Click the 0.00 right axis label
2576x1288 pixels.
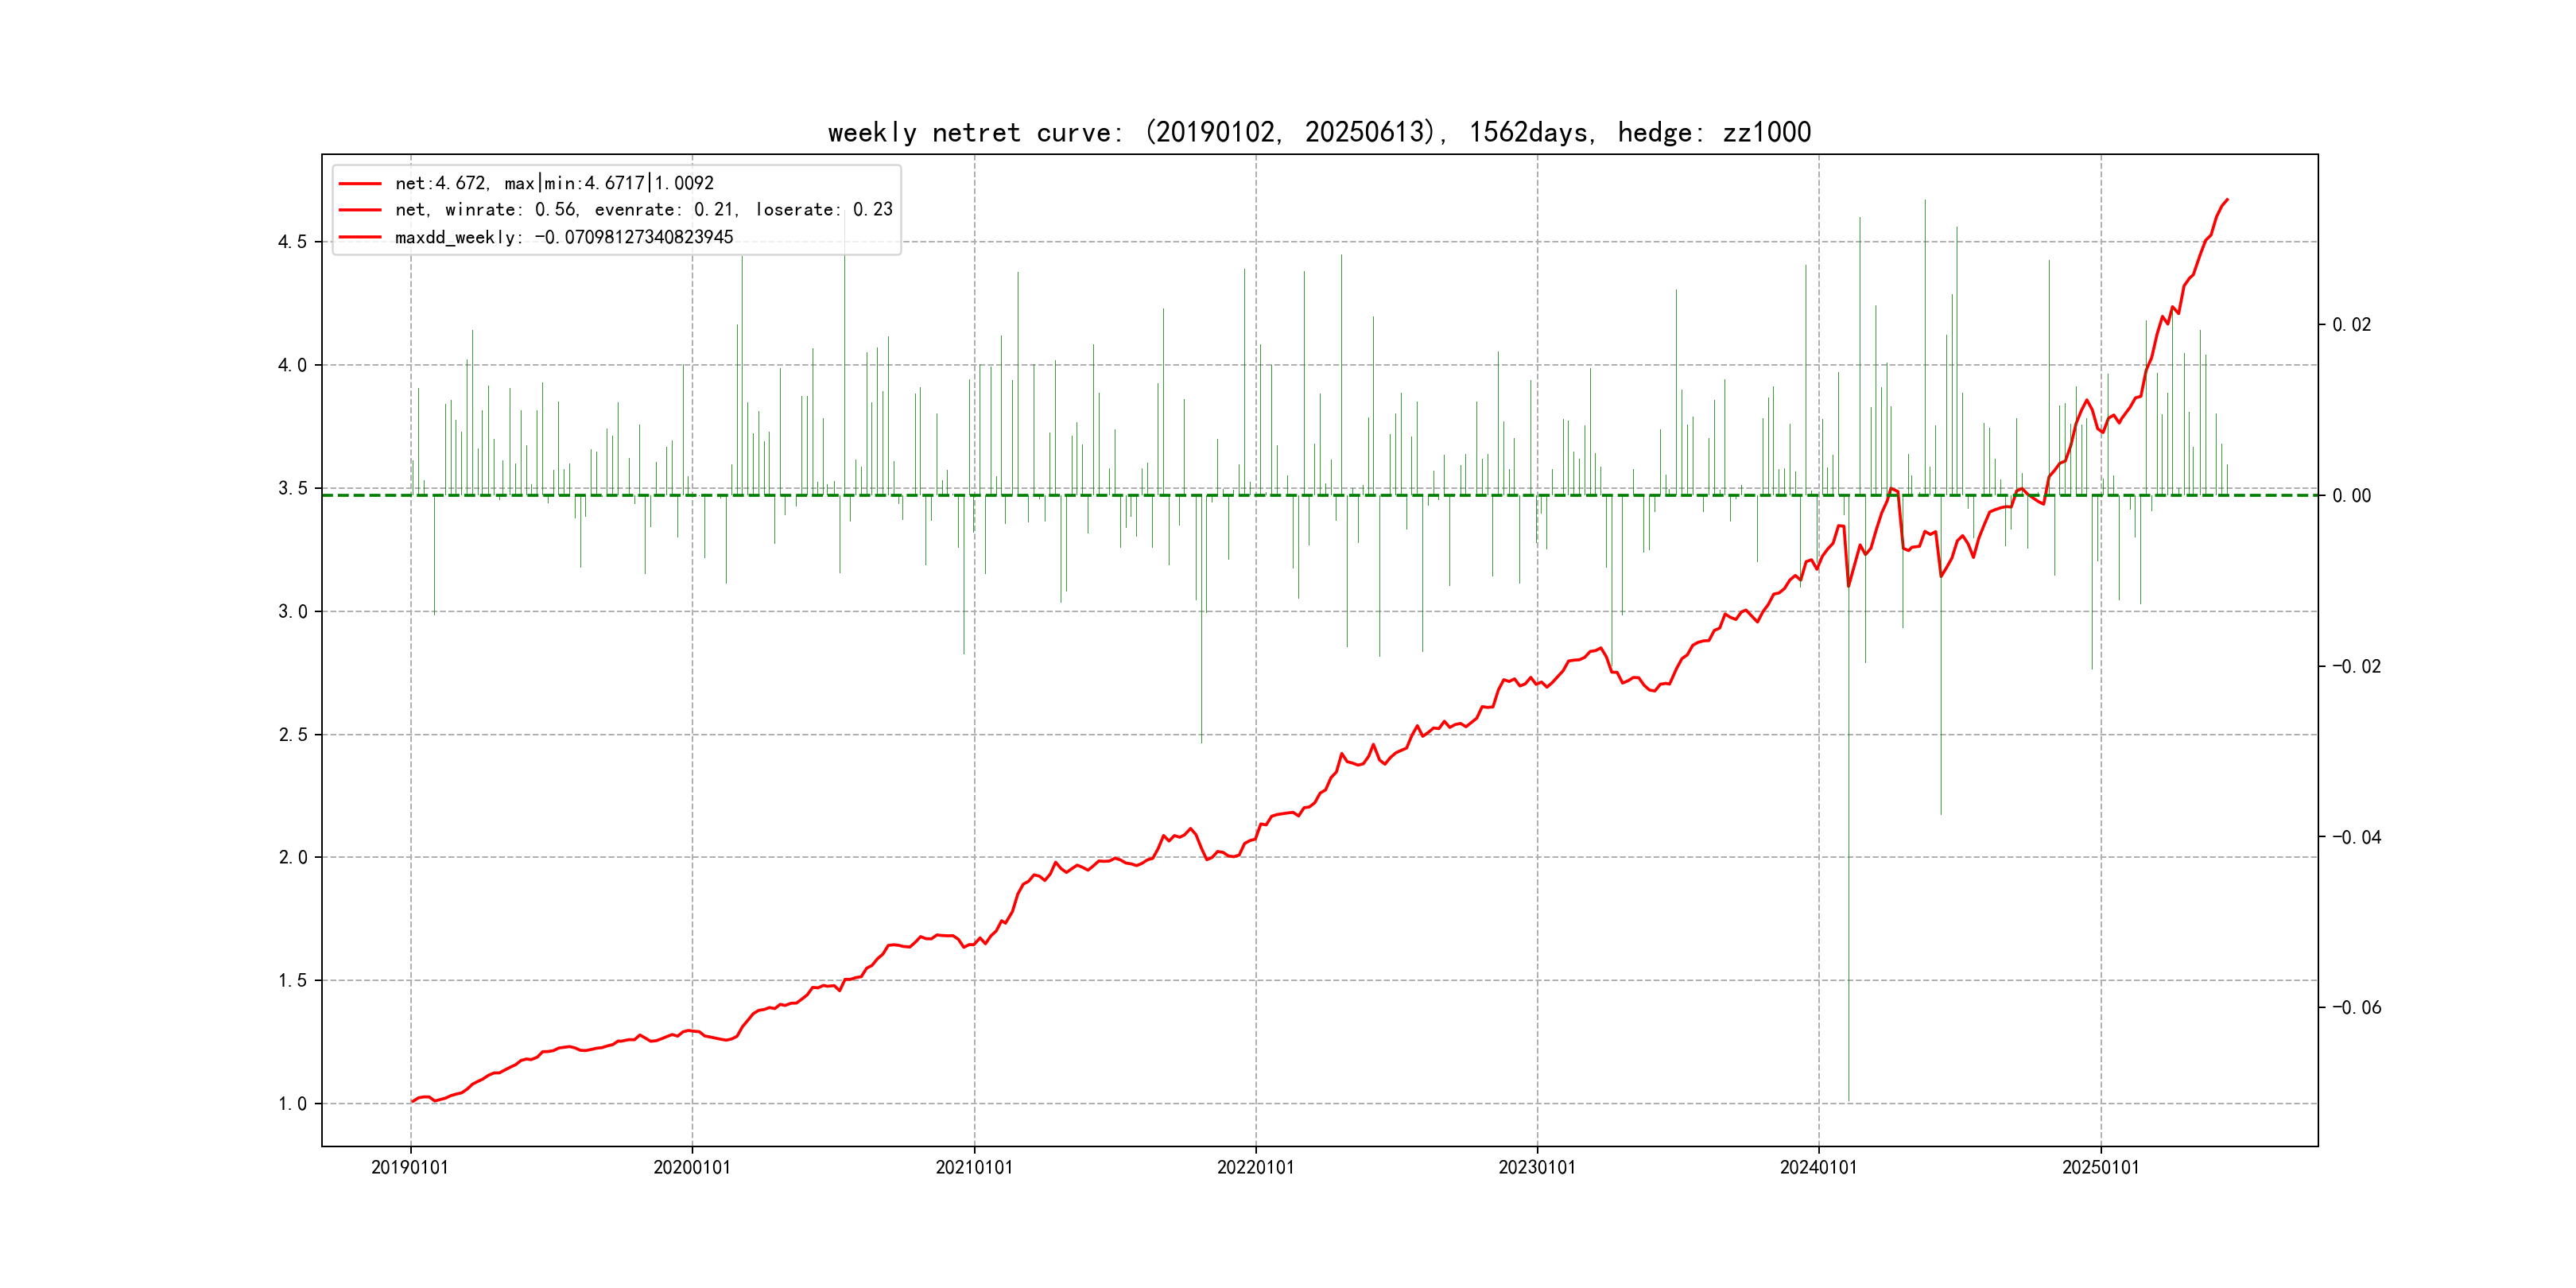tap(2351, 496)
